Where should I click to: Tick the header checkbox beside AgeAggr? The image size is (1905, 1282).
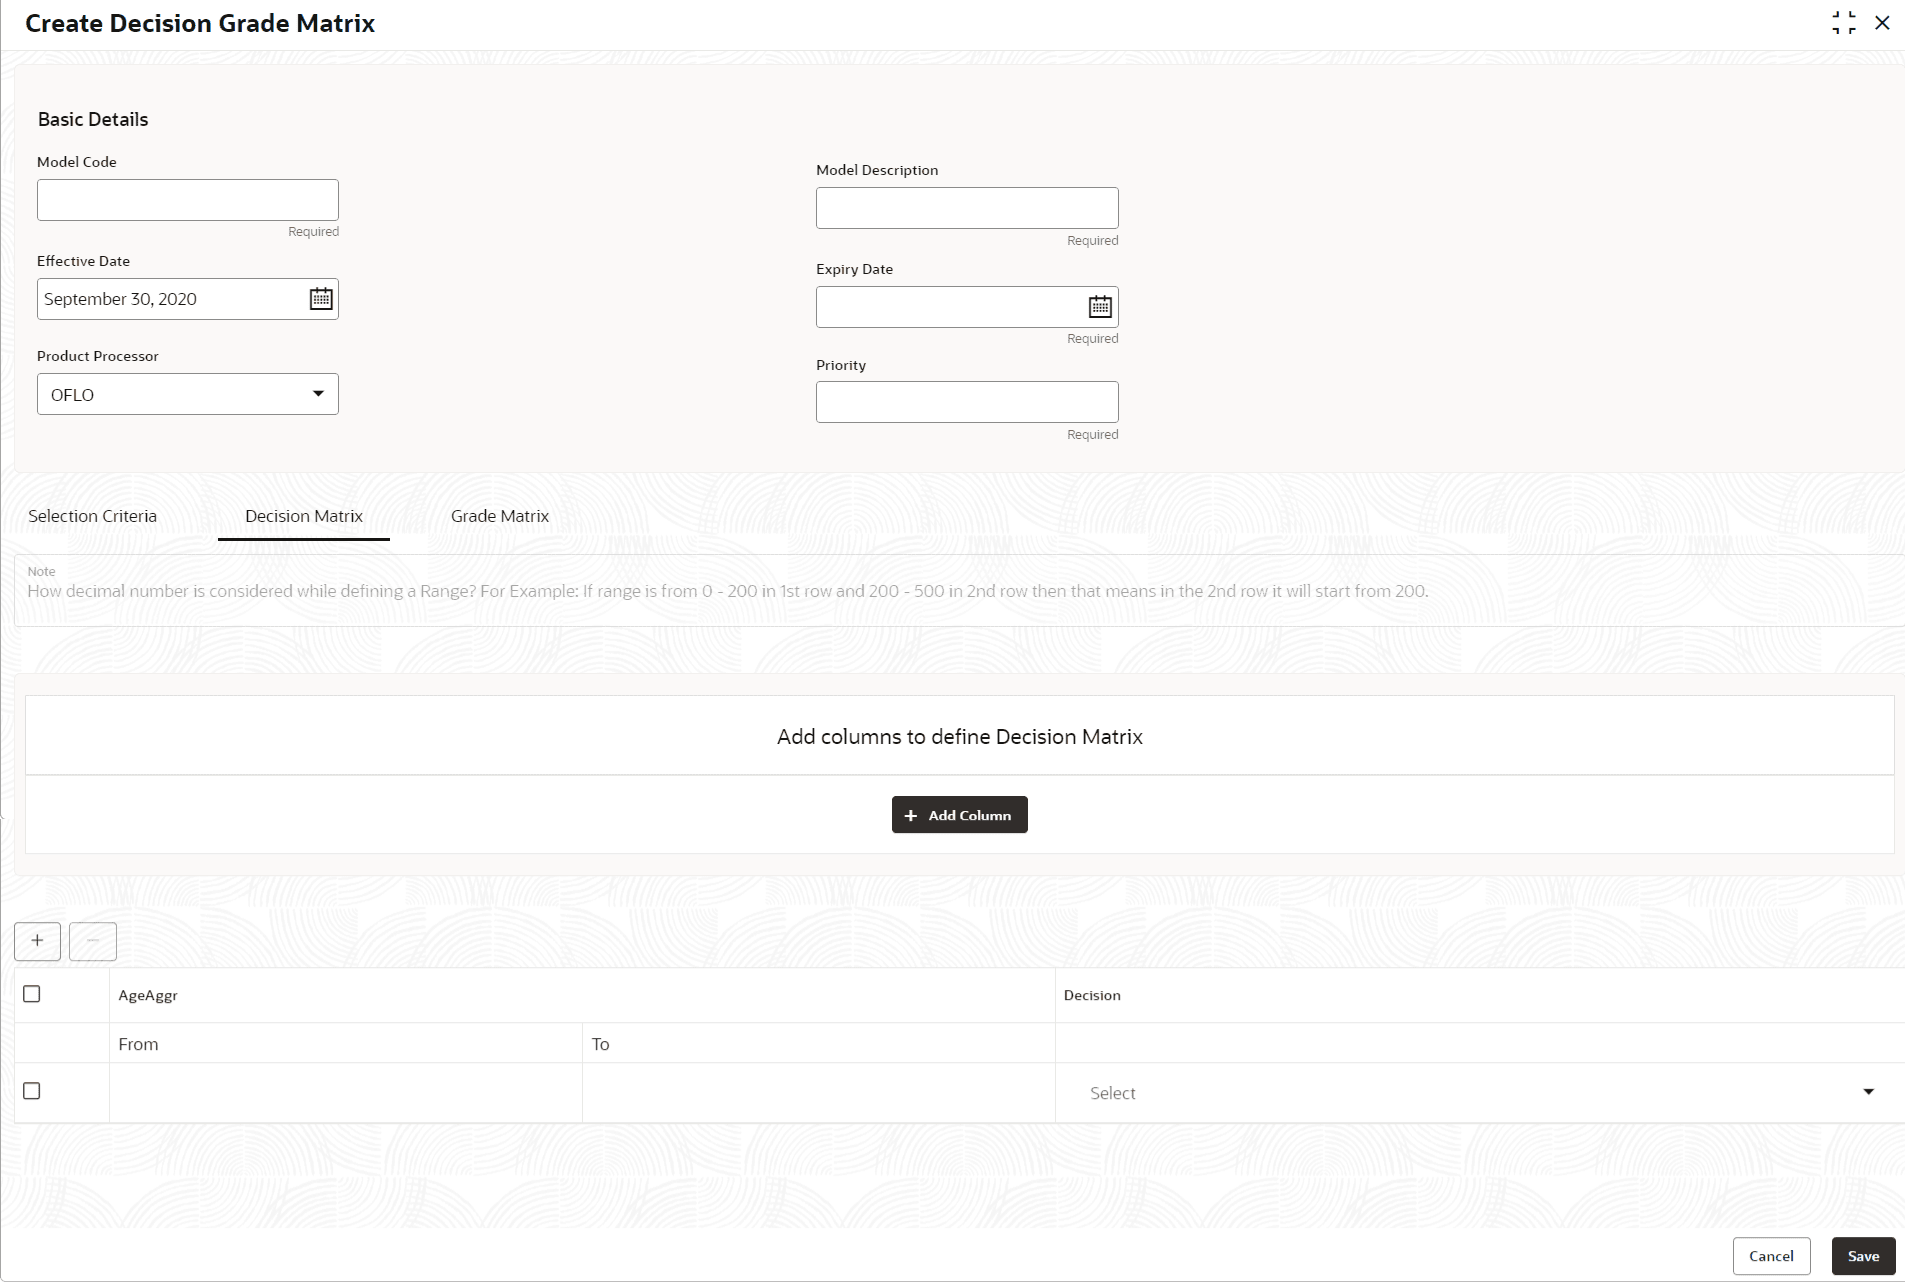coord(32,994)
